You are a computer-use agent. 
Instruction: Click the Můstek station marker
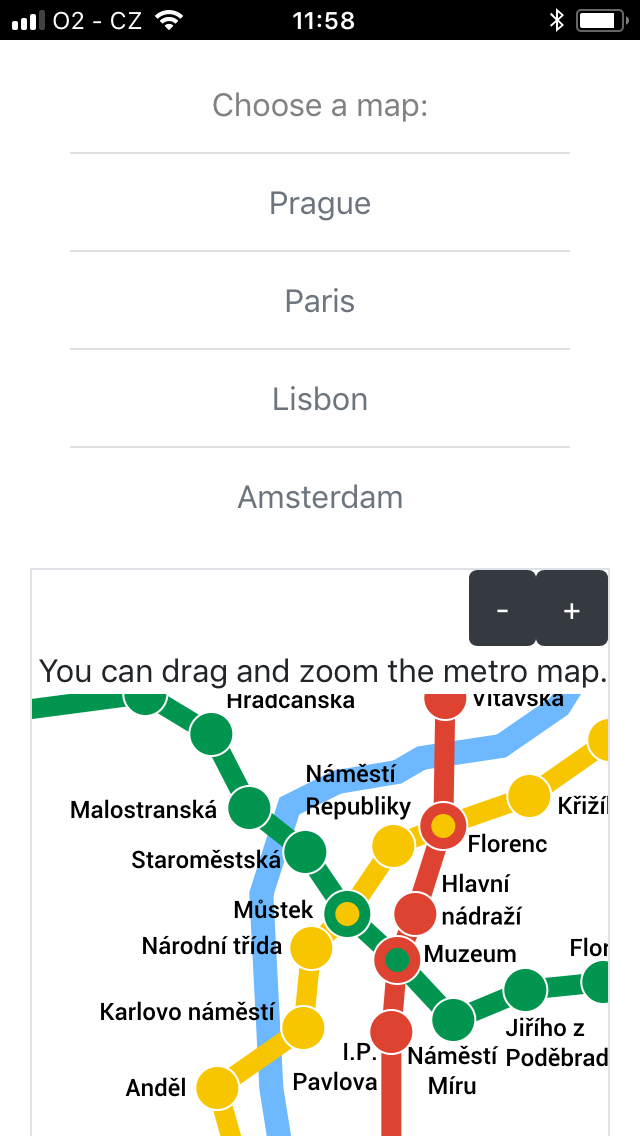point(347,912)
